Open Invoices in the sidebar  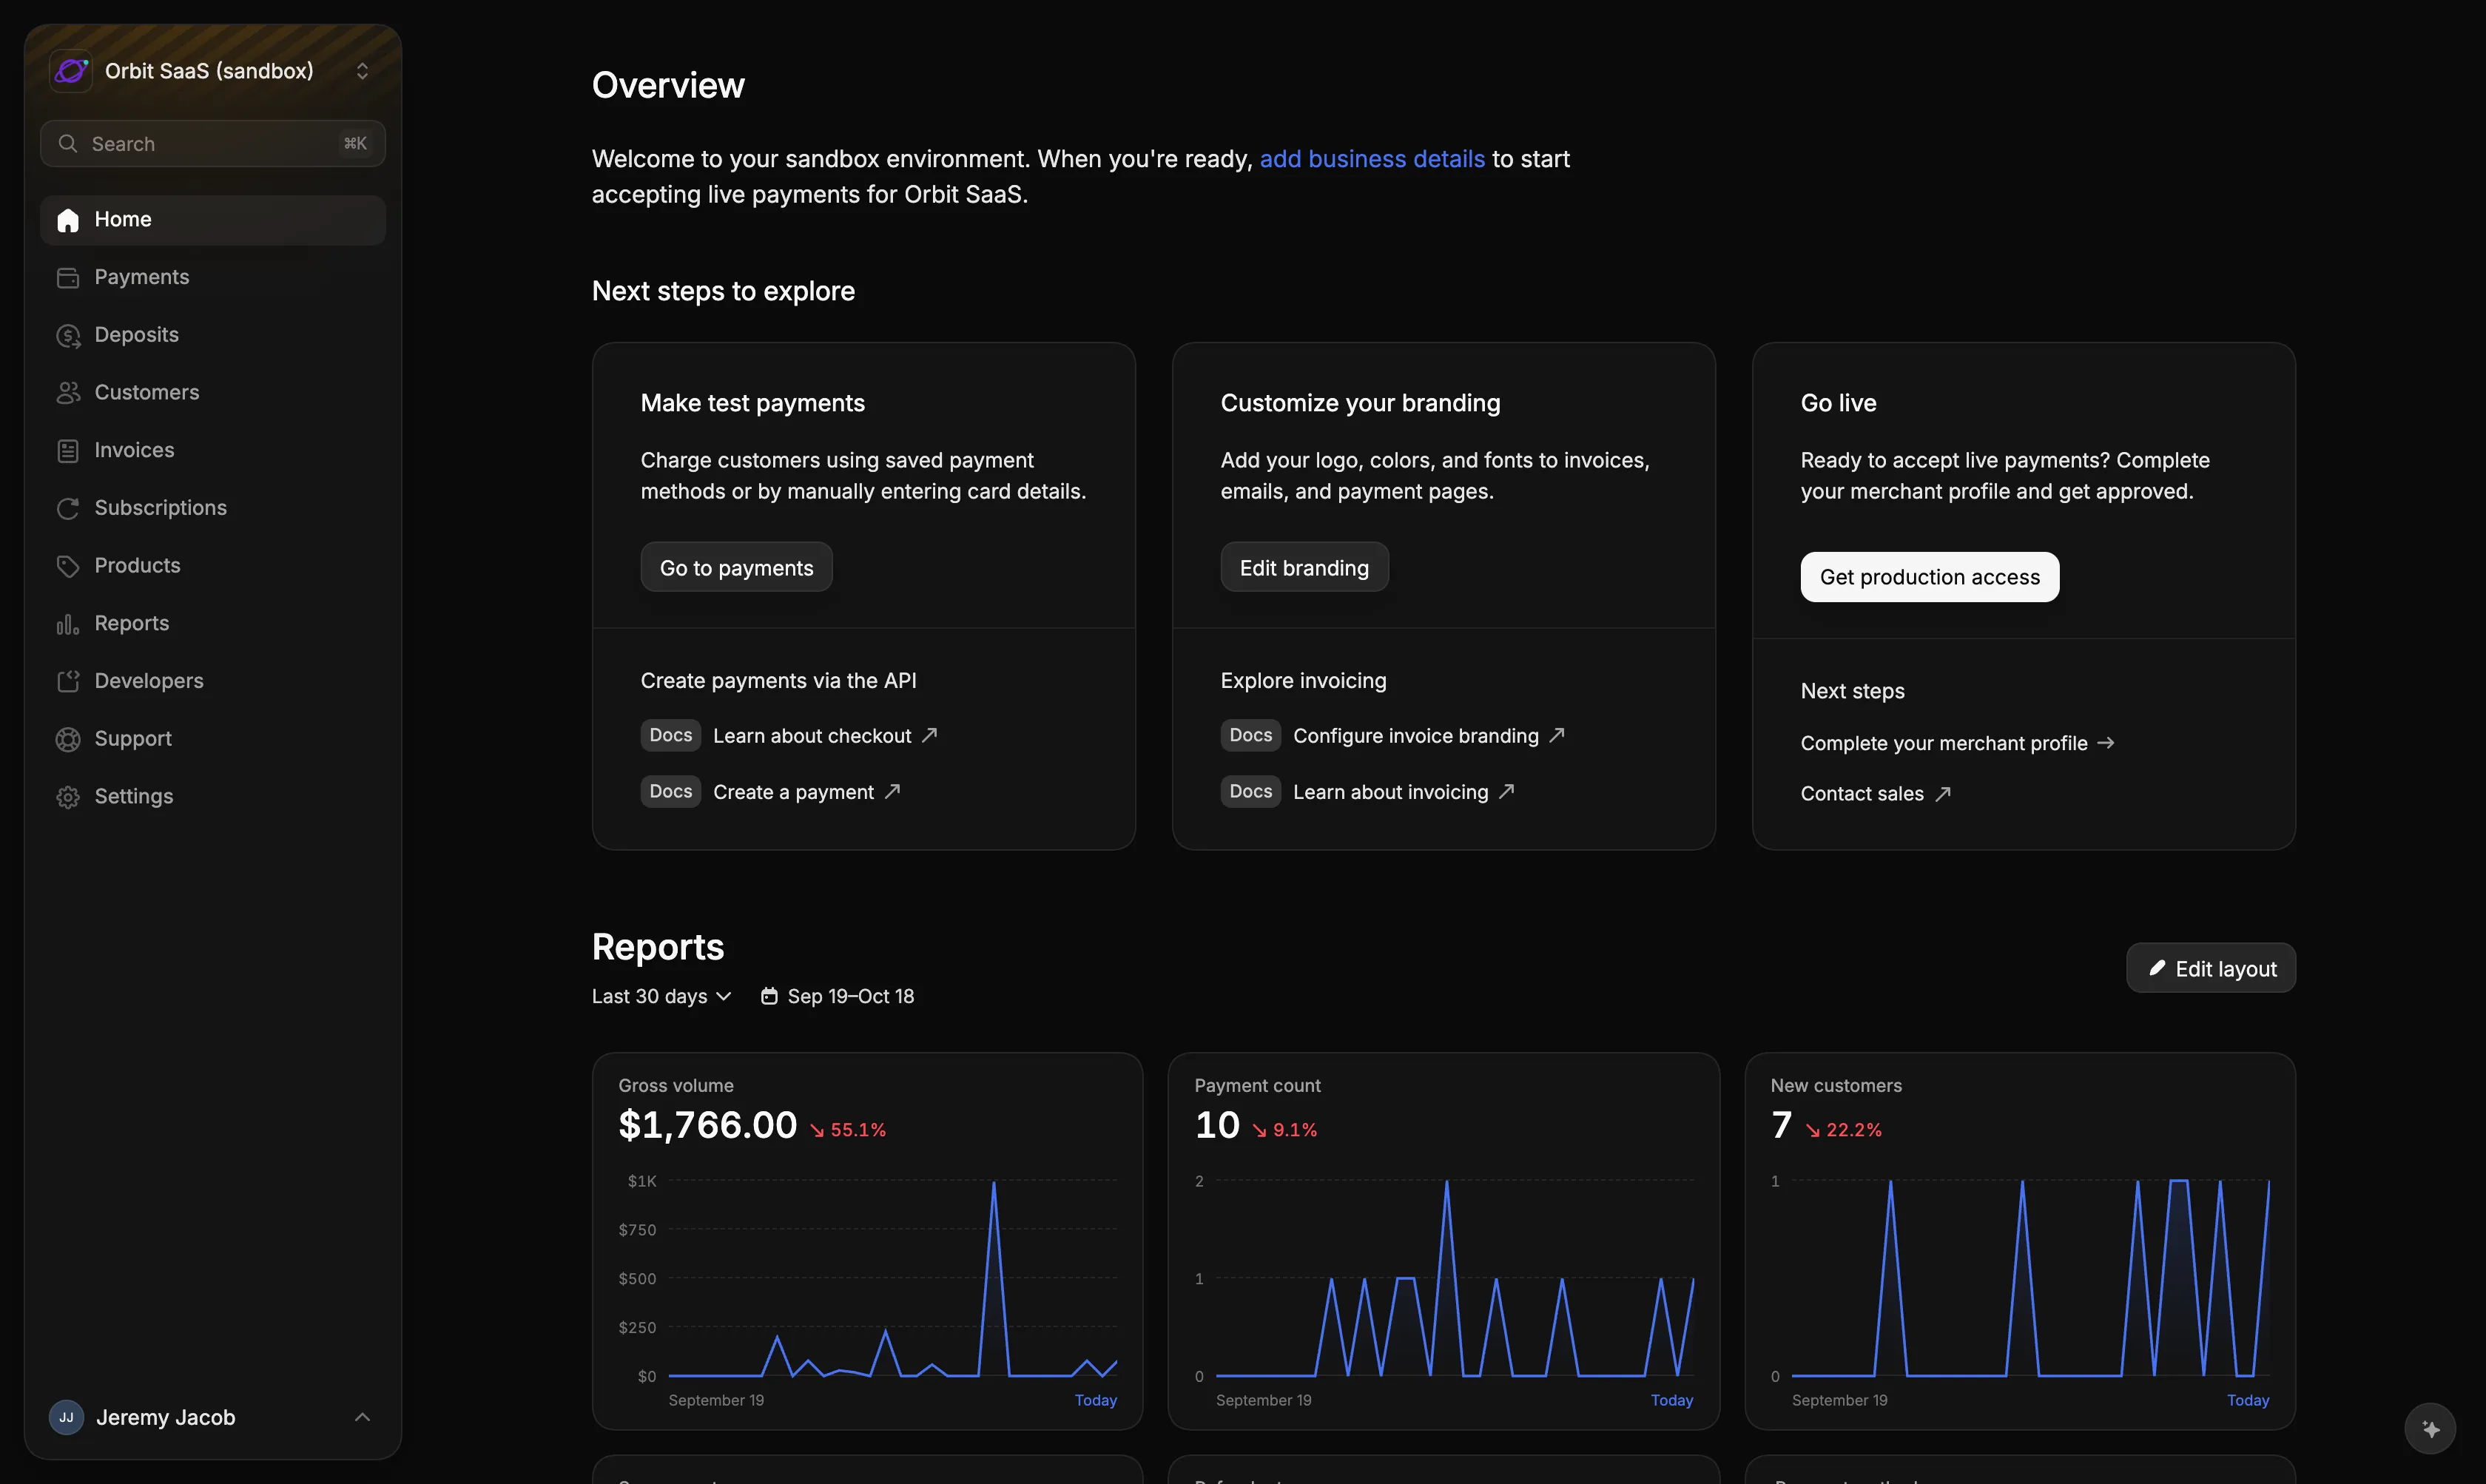click(212, 451)
